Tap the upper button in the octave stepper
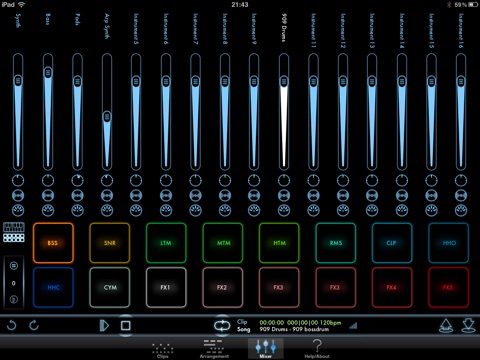The height and width of the screenshot is (360, 480). point(14,266)
